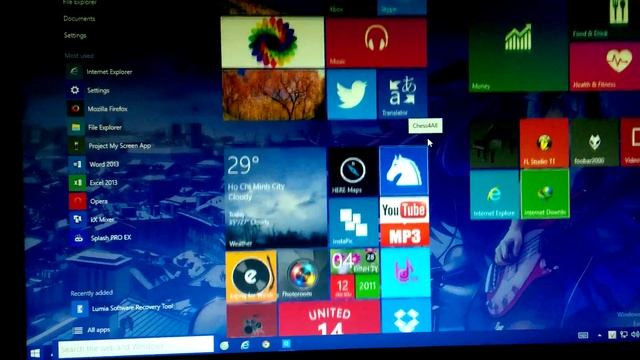
Task: Open the calendar tile showing 04
Action: pos(355,274)
